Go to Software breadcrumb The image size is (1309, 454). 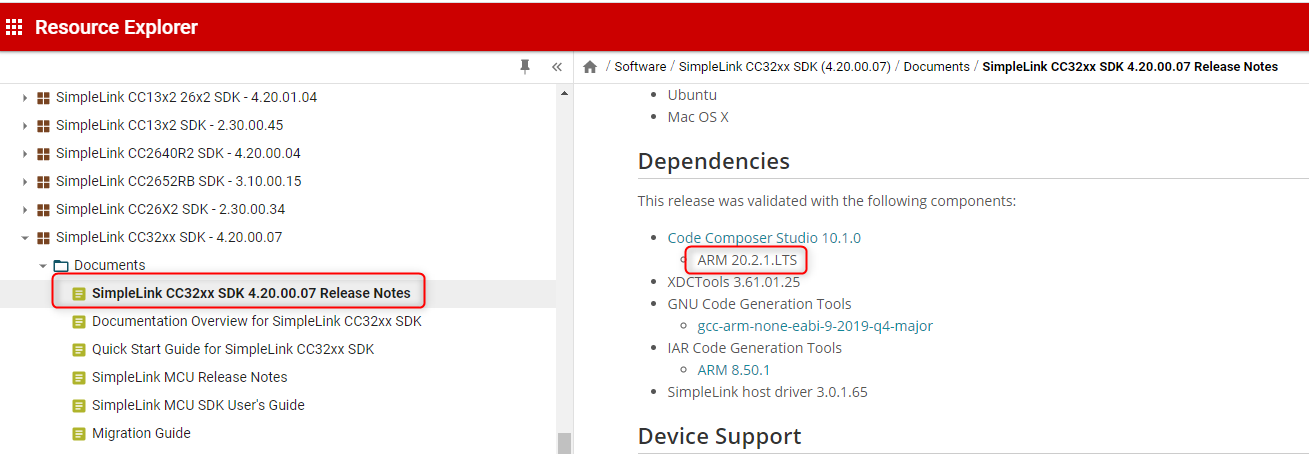[640, 67]
